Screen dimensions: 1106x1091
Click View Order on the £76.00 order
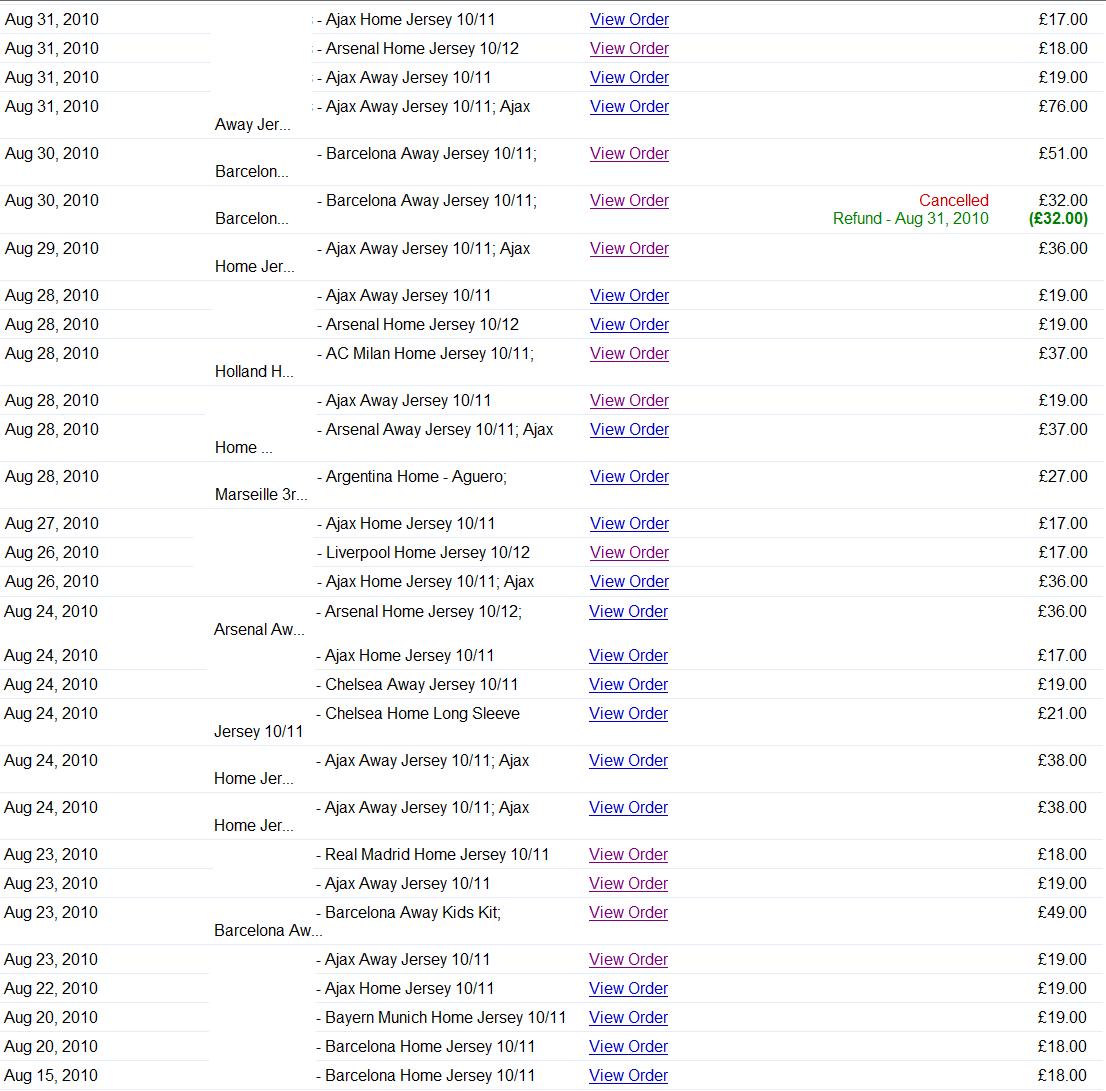(x=629, y=106)
